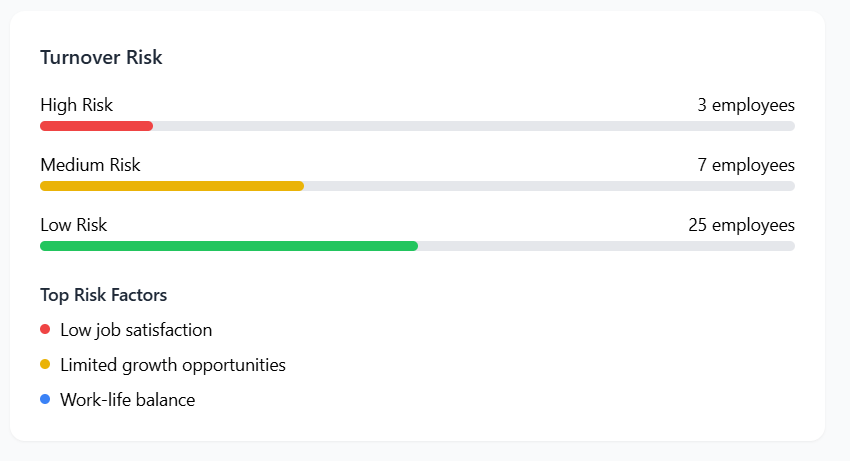Click the gray unfilled part of Medium Risk bar

coord(549,186)
